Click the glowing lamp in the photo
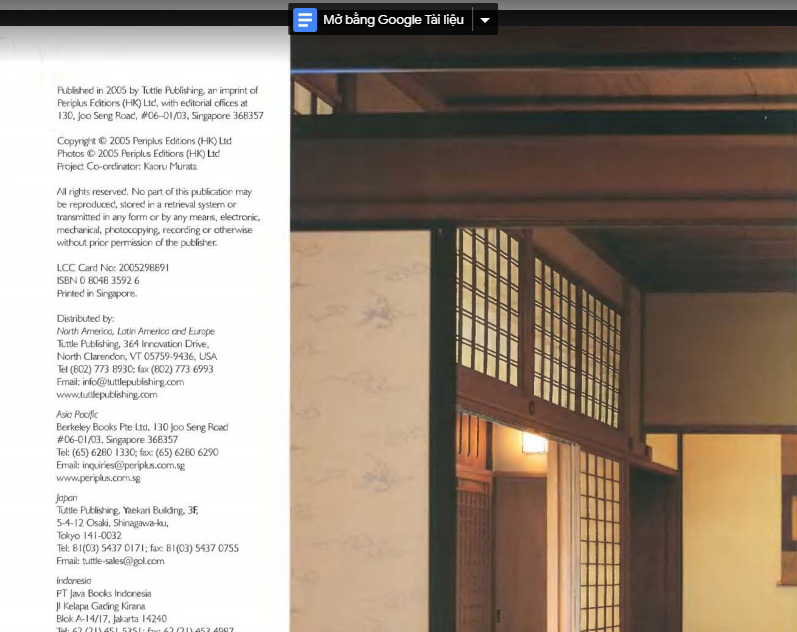 click(534, 443)
